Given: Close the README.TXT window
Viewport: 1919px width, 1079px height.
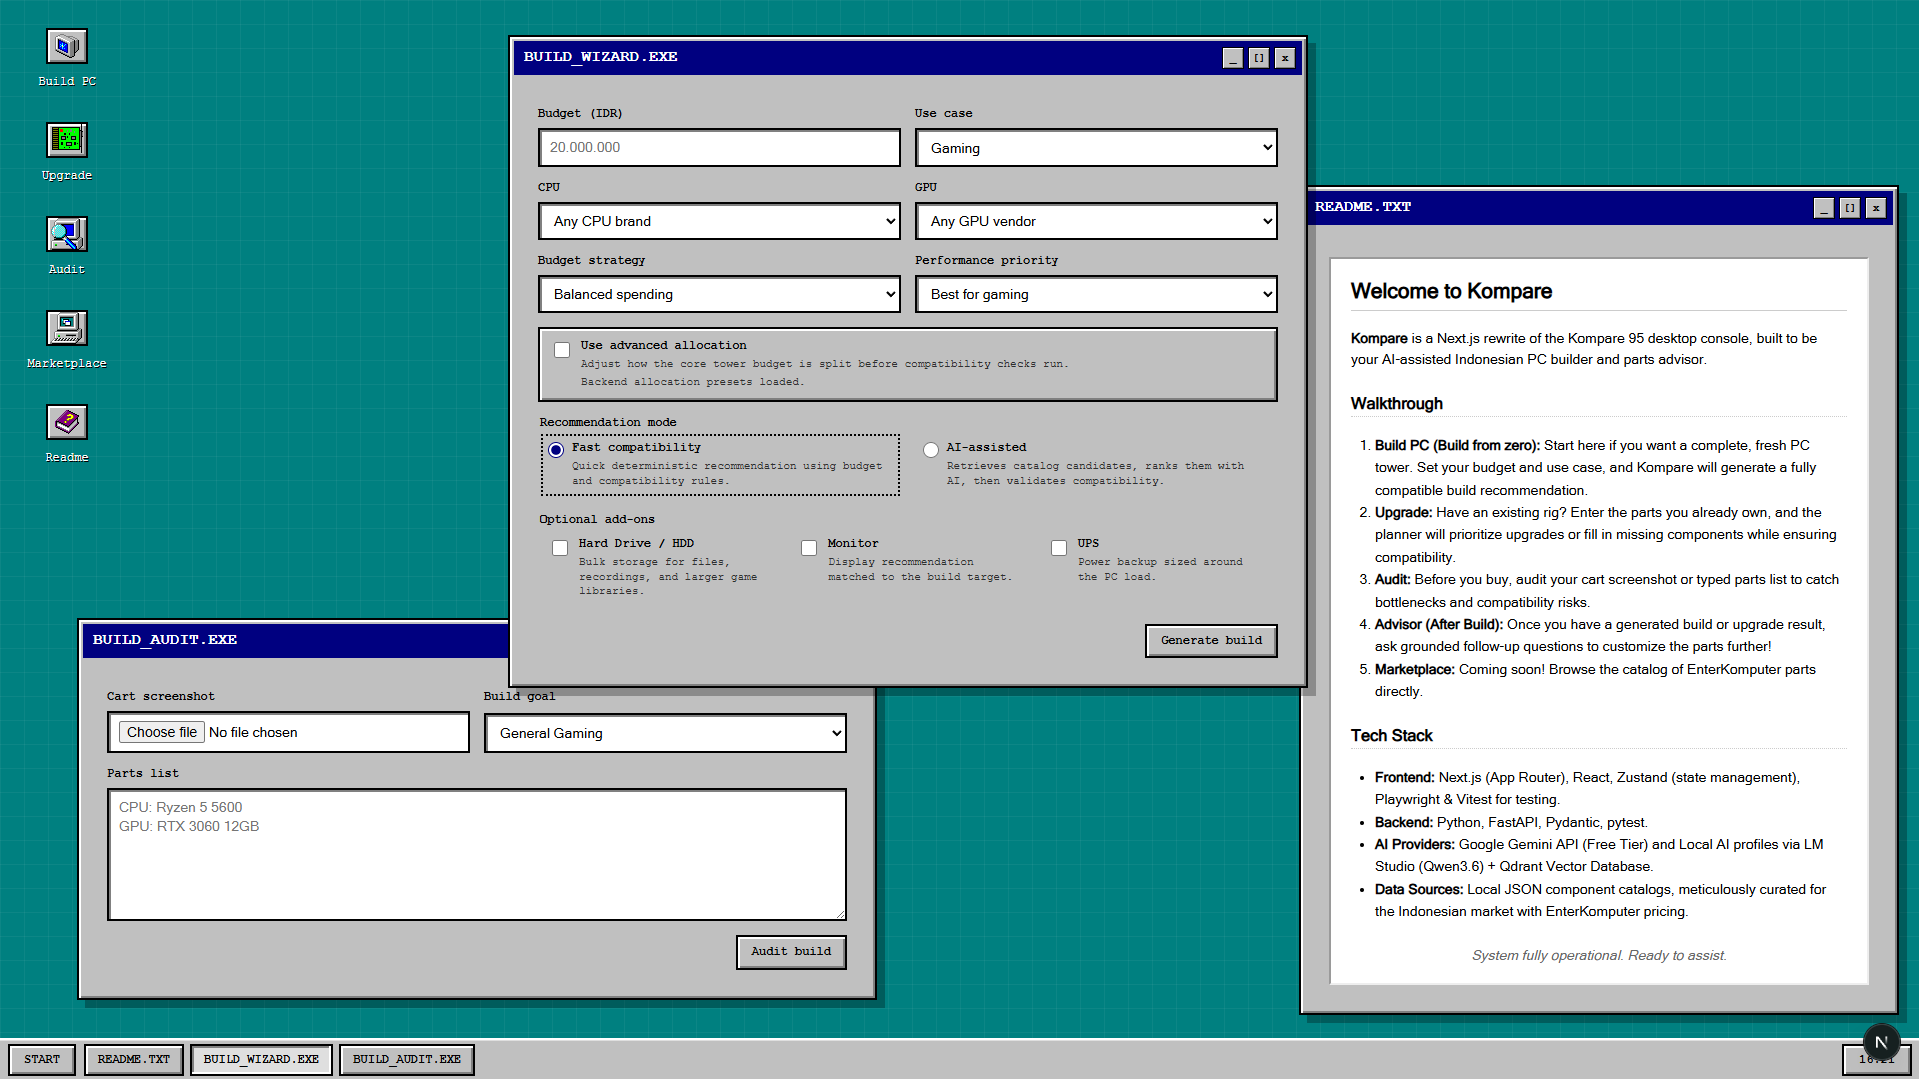Looking at the screenshot, I should [1876, 208].
